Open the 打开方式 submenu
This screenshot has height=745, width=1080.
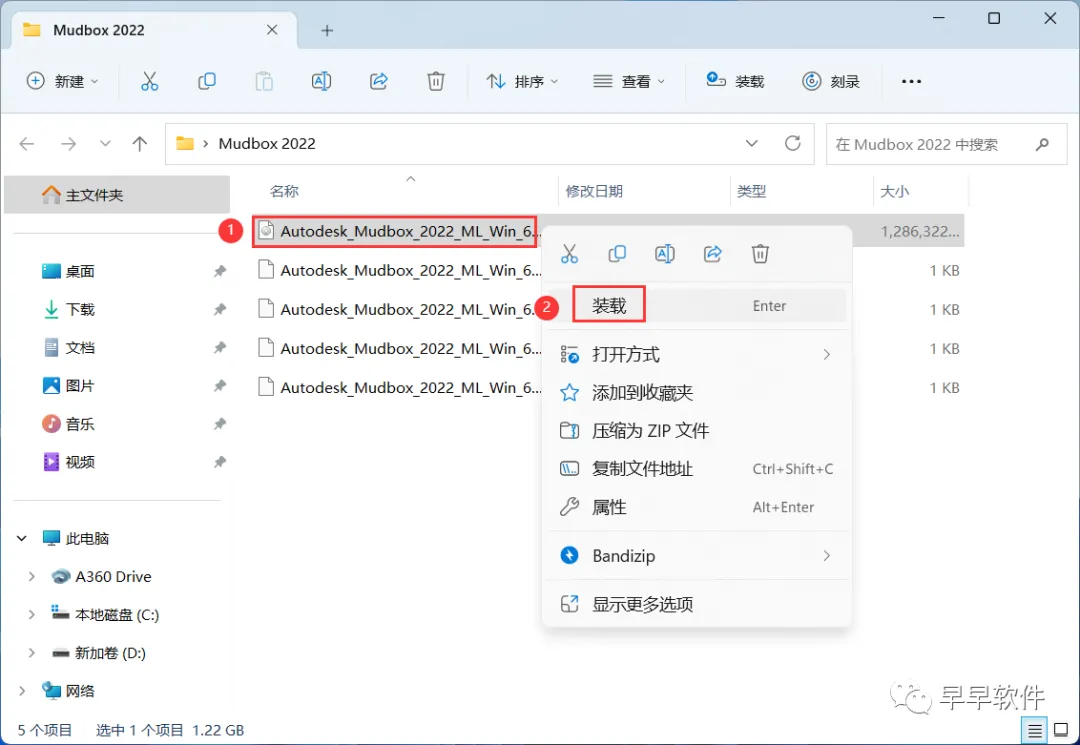pos(697,355)
